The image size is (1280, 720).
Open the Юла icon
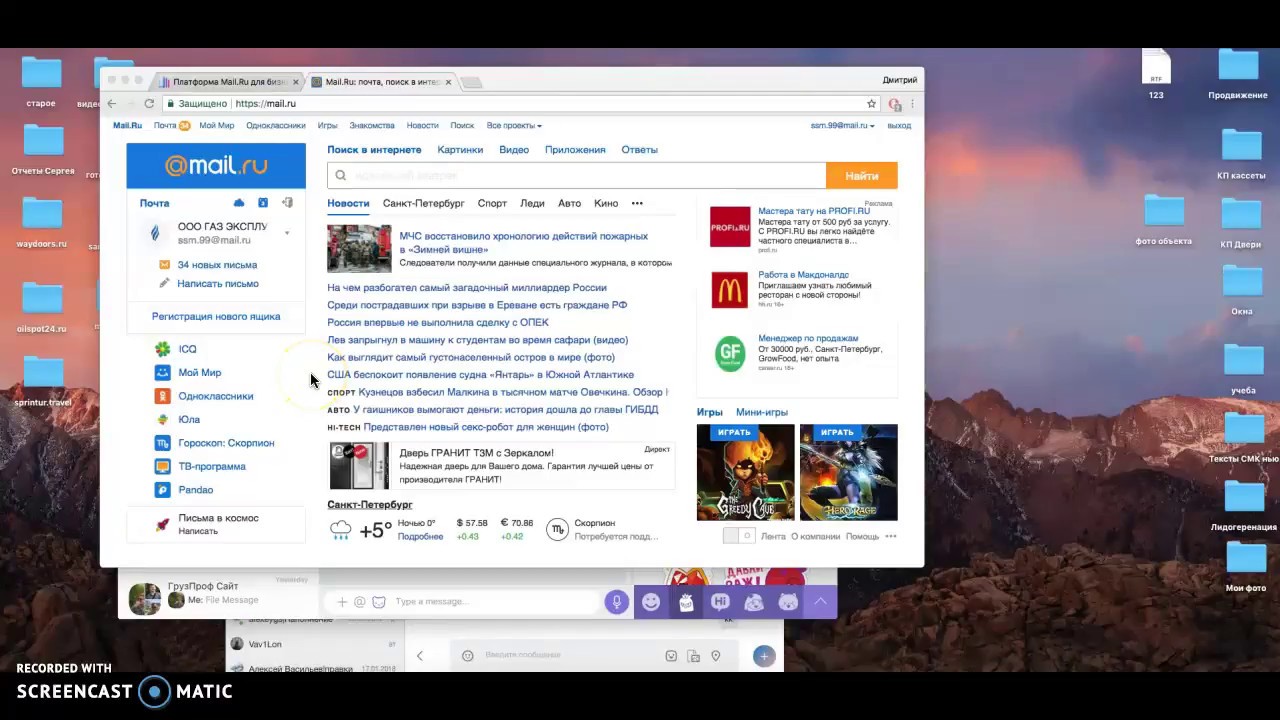point(162,420)
